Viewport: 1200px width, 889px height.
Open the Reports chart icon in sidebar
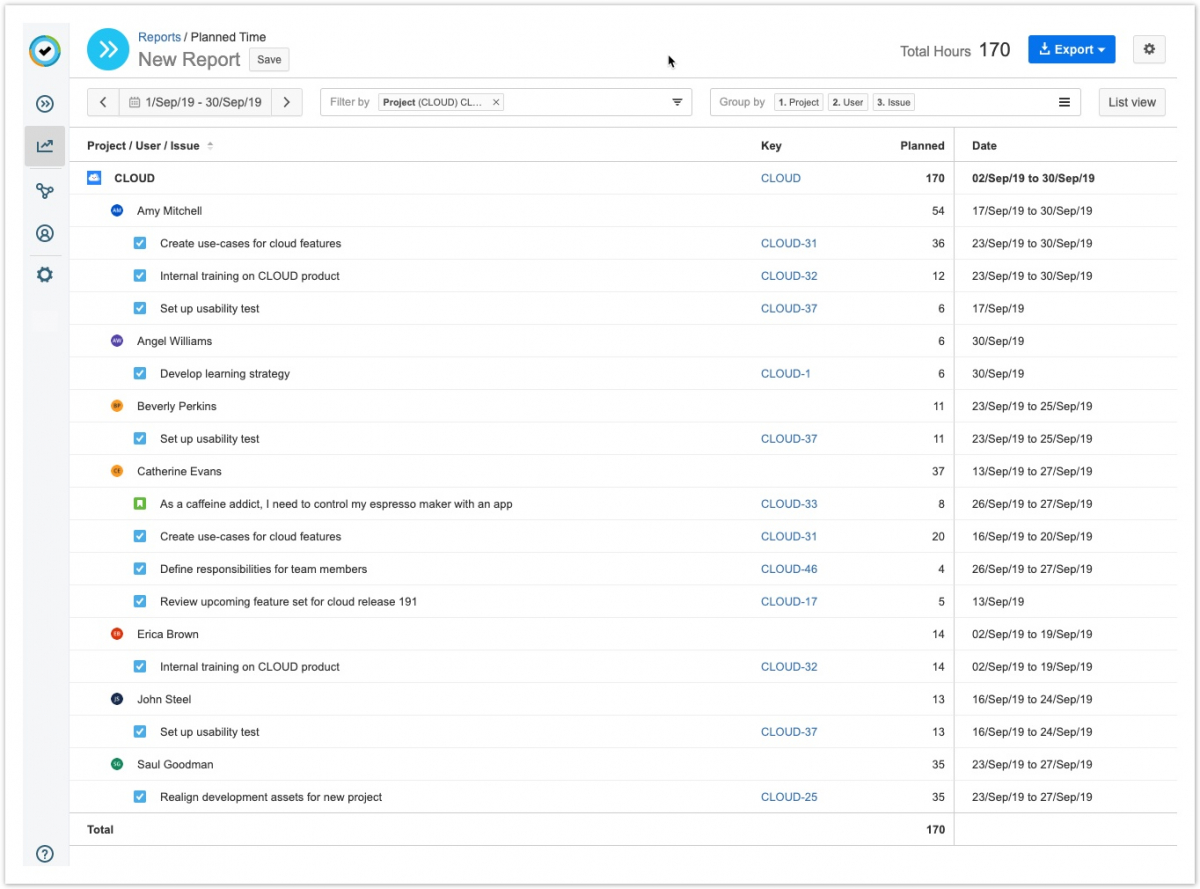[45, 146]
